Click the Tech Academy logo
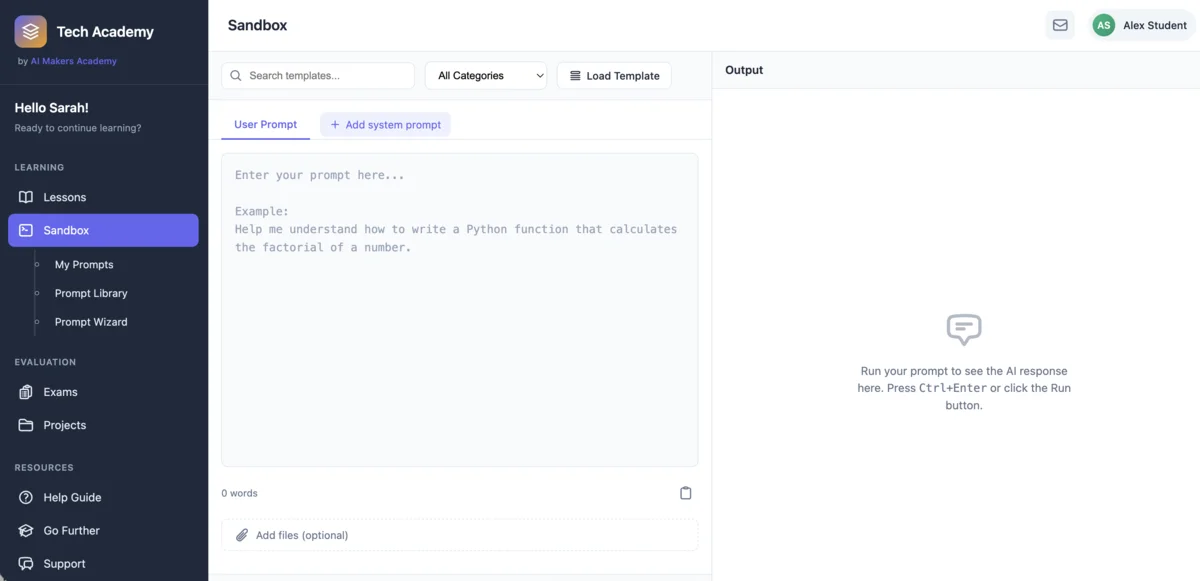Image resolution: width=1200 pixels, height=581 pixels. tap(30, 31)
